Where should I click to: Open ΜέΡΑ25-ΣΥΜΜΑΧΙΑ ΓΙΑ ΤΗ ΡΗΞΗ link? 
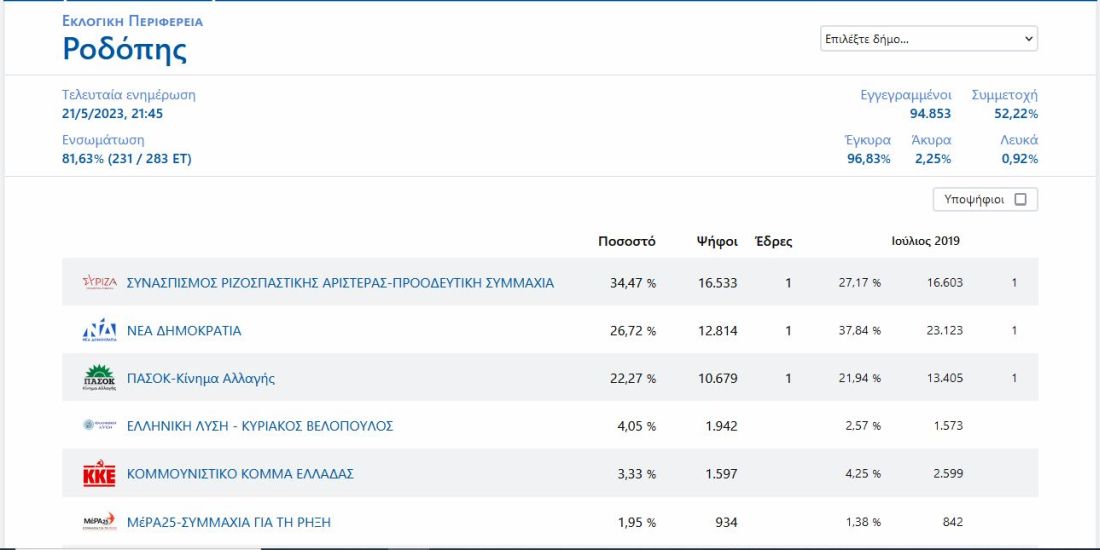coord(229,522)
